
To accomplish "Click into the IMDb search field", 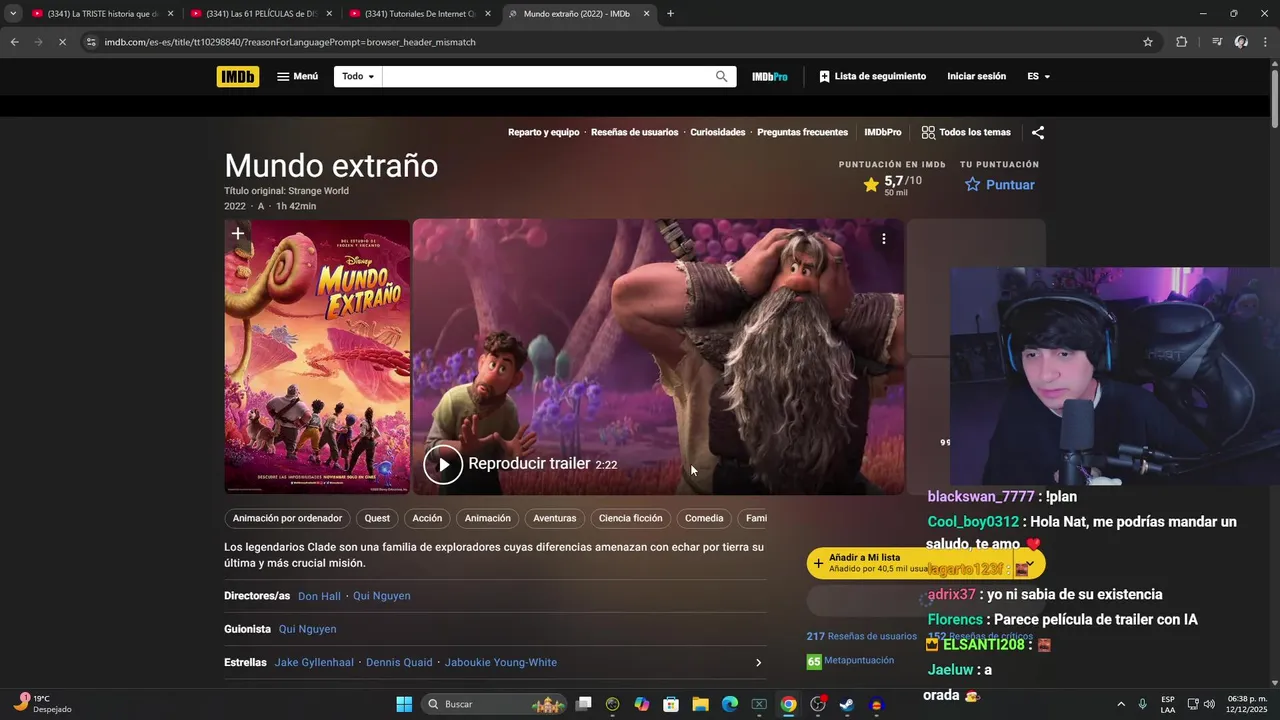I will click(546, 76).
